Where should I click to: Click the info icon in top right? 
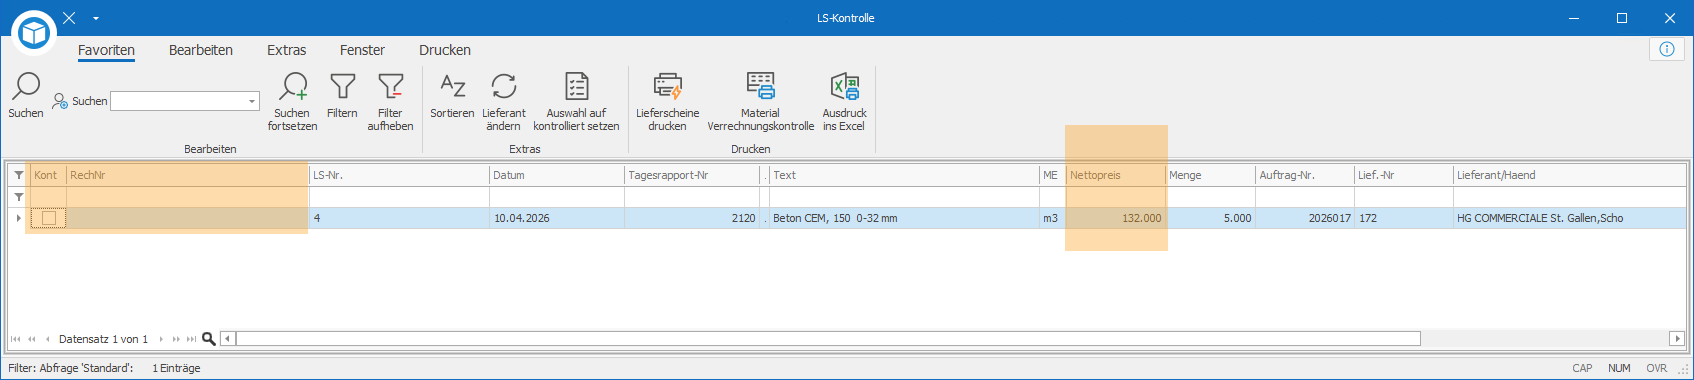1667,49
